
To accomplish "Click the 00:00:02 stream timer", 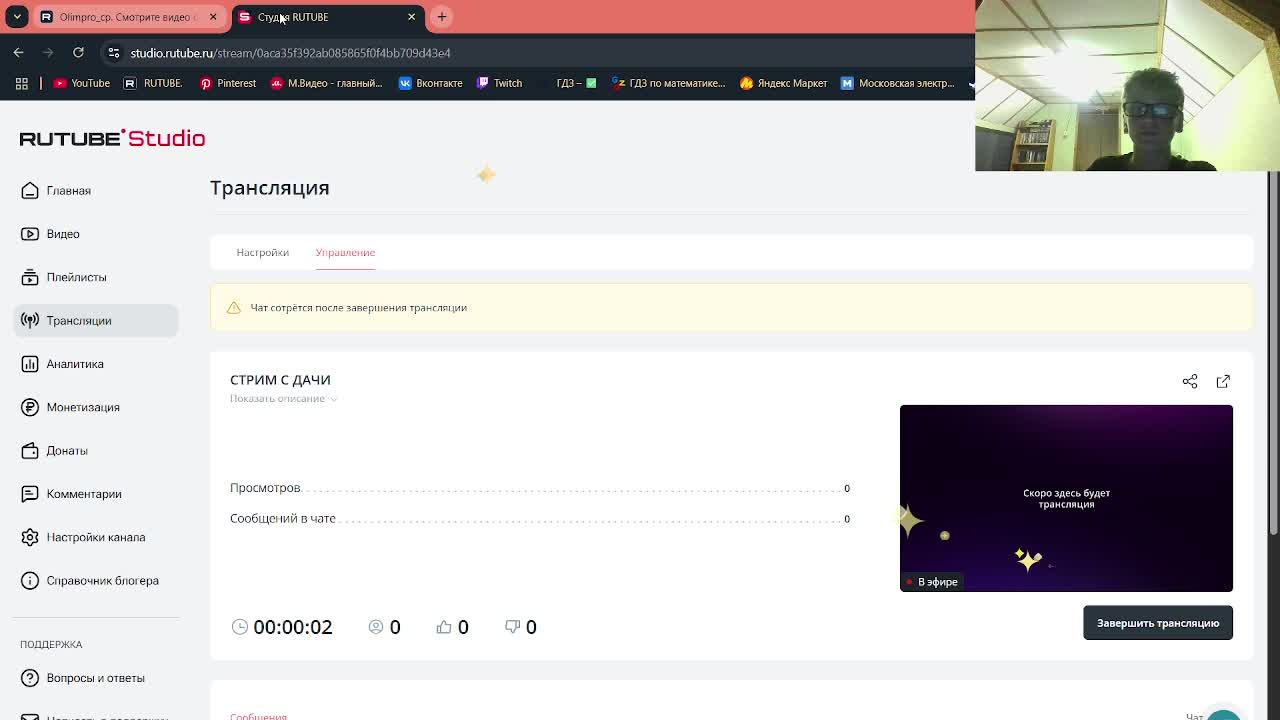I will (292, 627).
